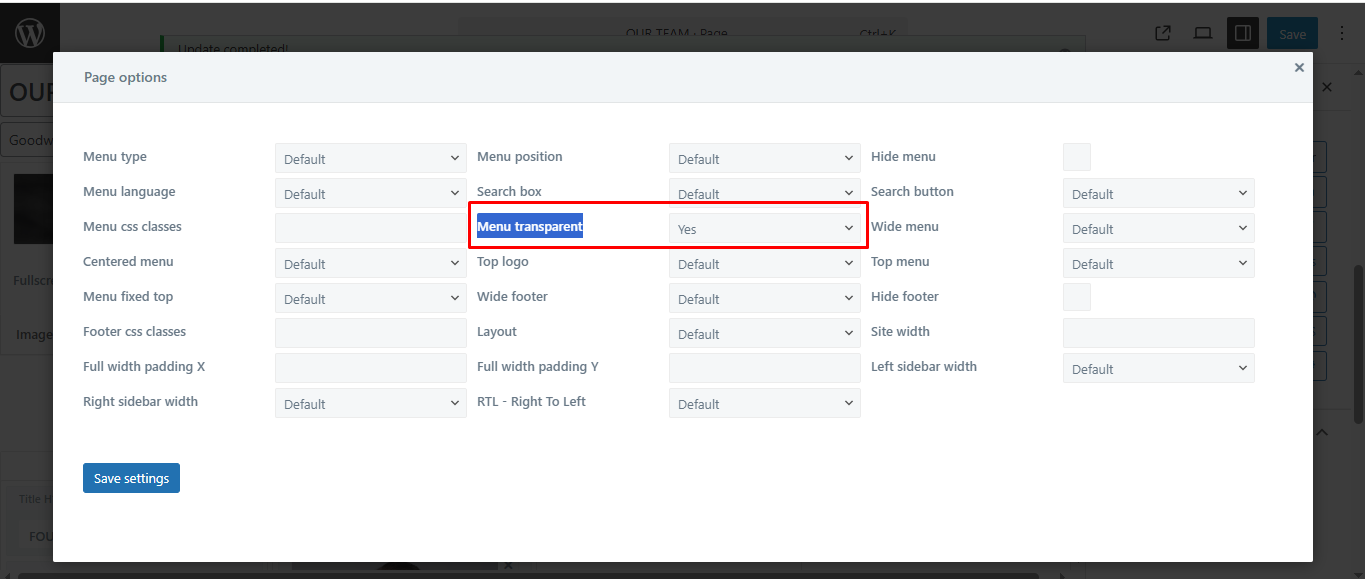Open the Top logo dropdown
The image size is (1365, 579).
(x=765, y=263)
